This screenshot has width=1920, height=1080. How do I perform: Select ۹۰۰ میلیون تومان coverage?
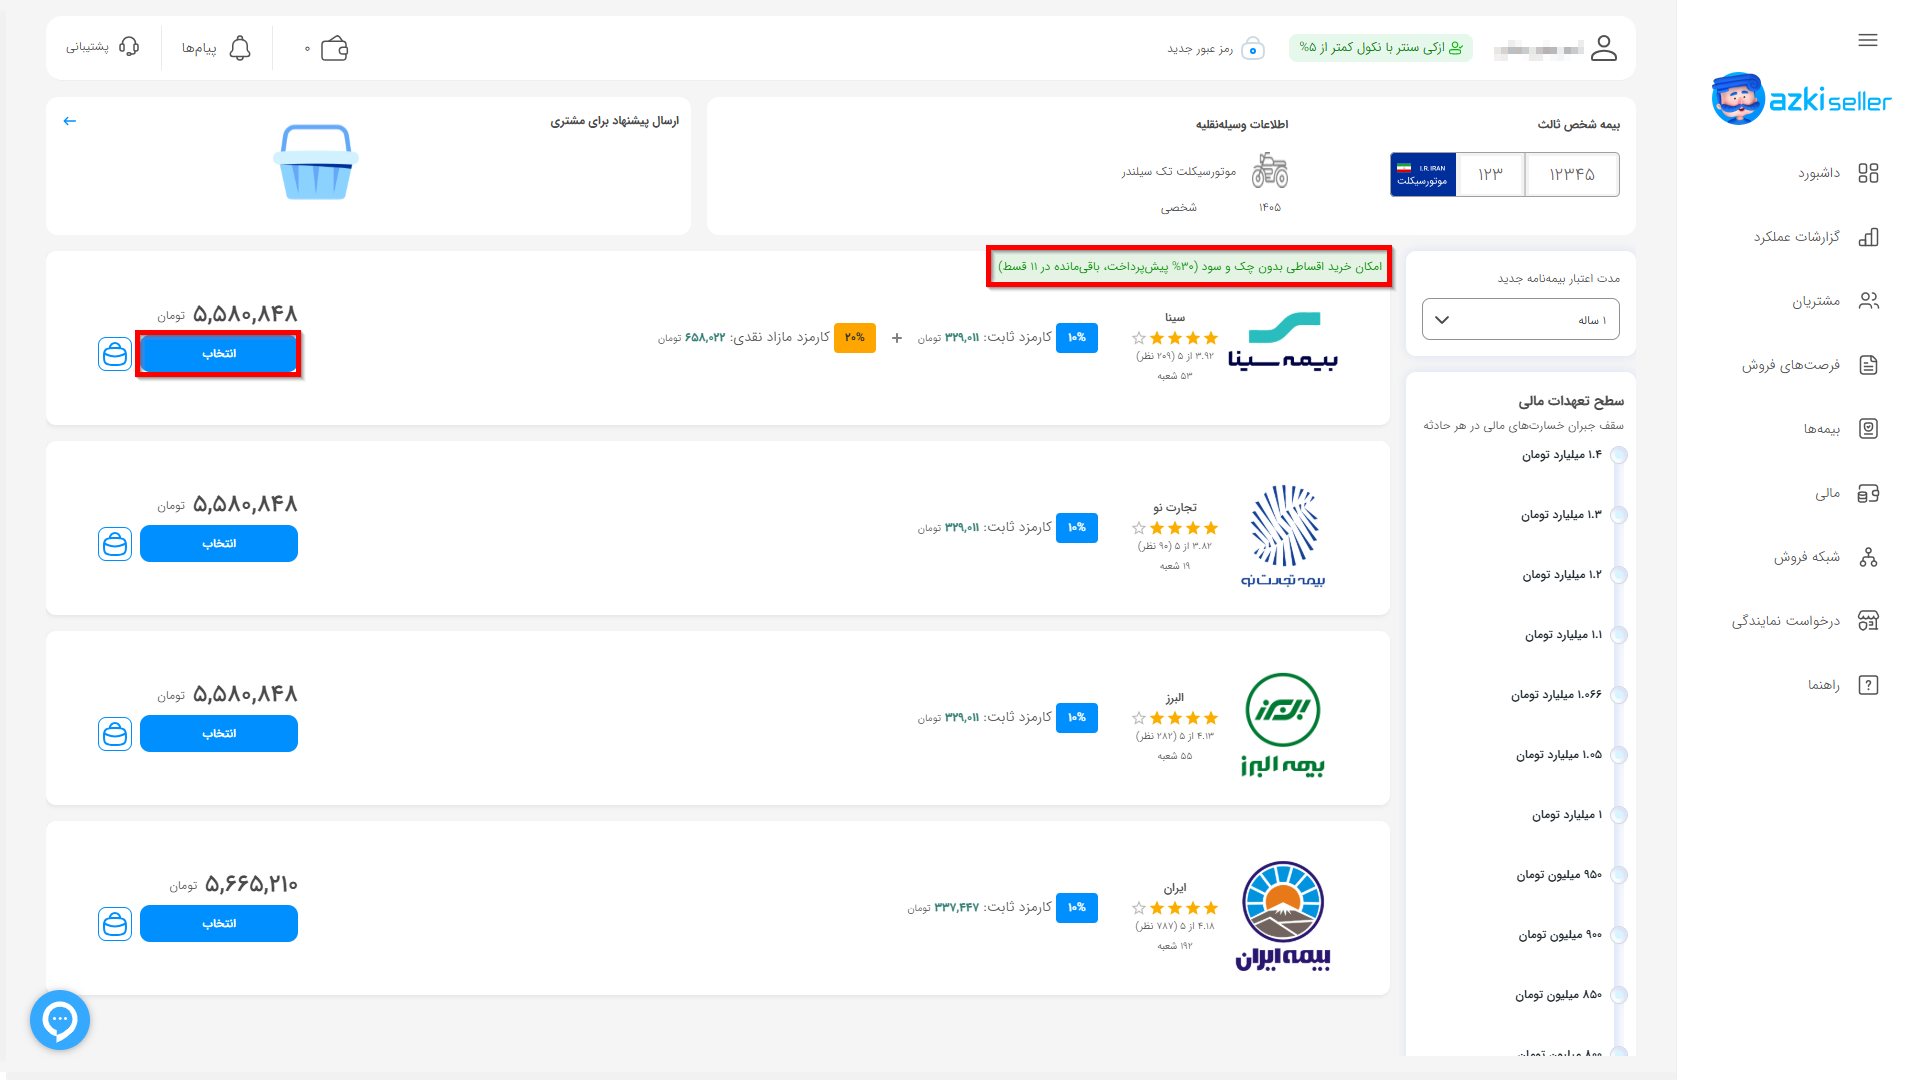[1619, 935]
